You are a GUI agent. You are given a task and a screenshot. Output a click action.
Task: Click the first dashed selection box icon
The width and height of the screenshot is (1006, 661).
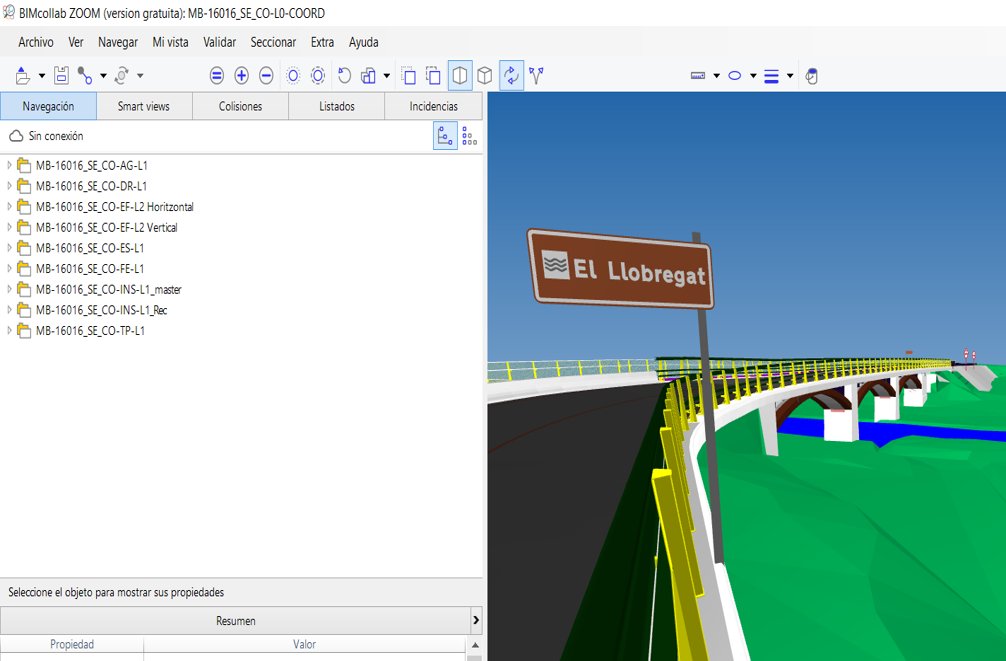tap(409, 76)
